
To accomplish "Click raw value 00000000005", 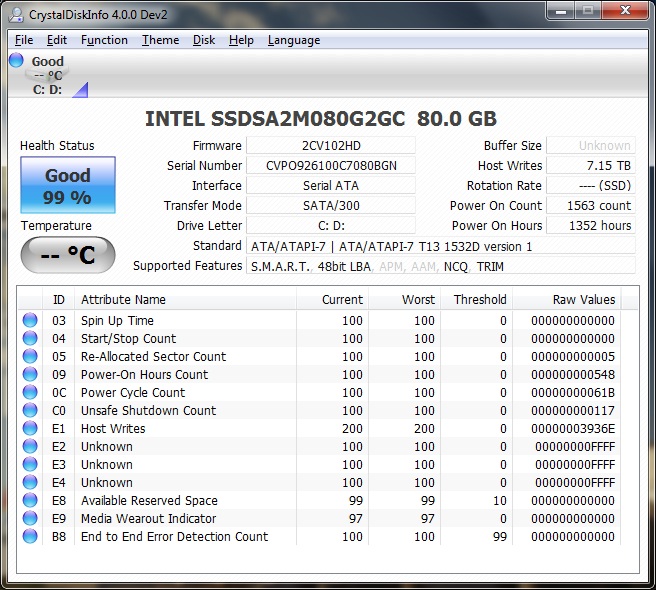I will [x=573, y=357].
